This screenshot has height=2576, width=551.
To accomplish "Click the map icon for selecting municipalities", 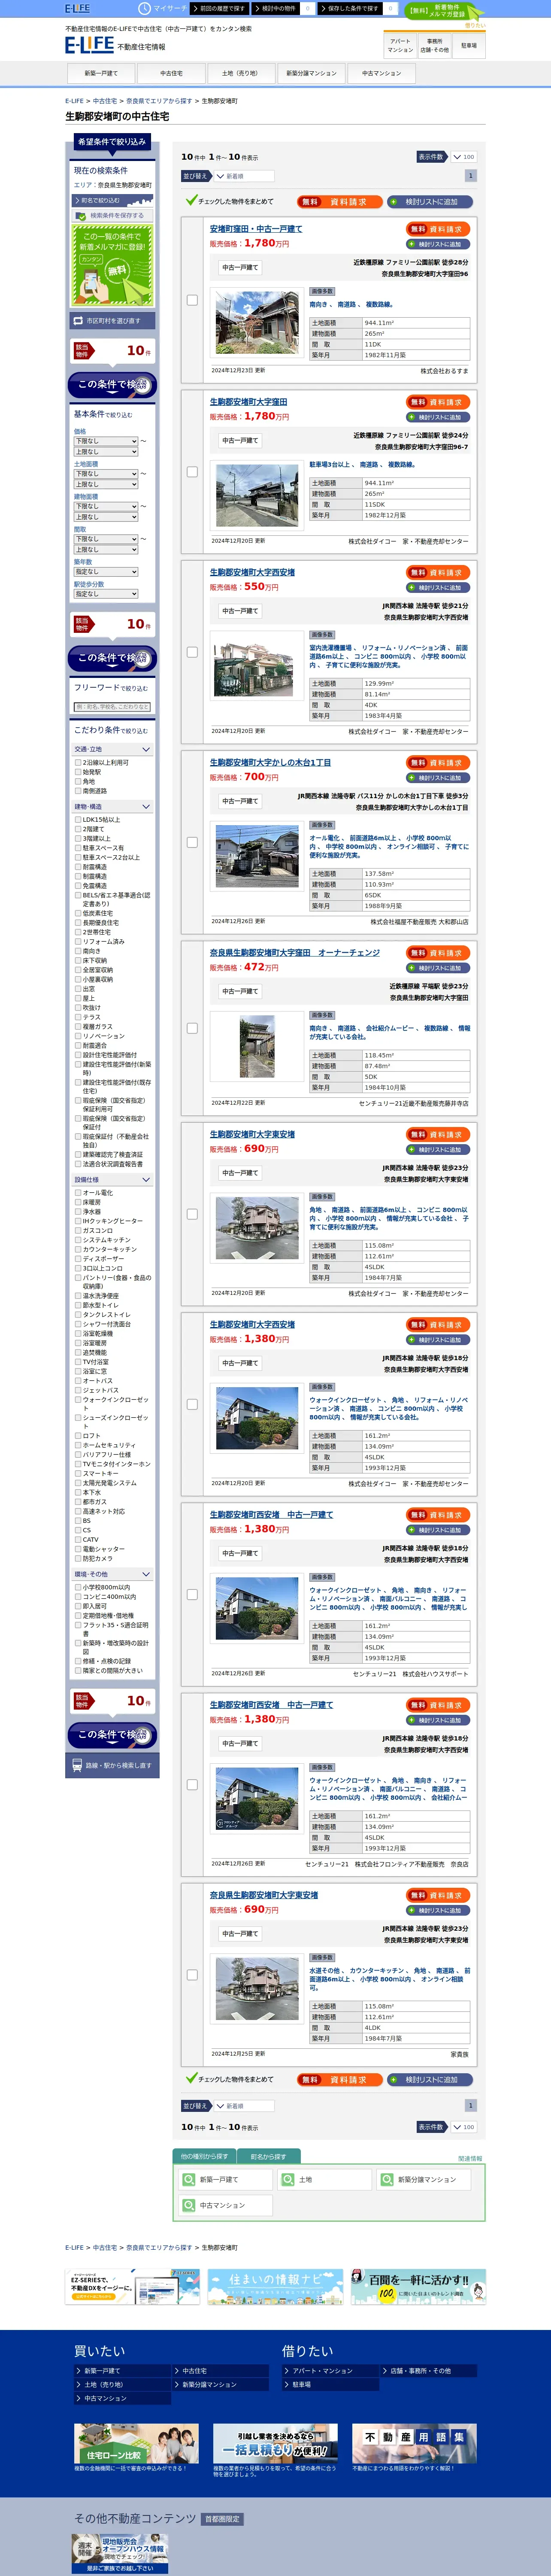I will click(78, 321).
